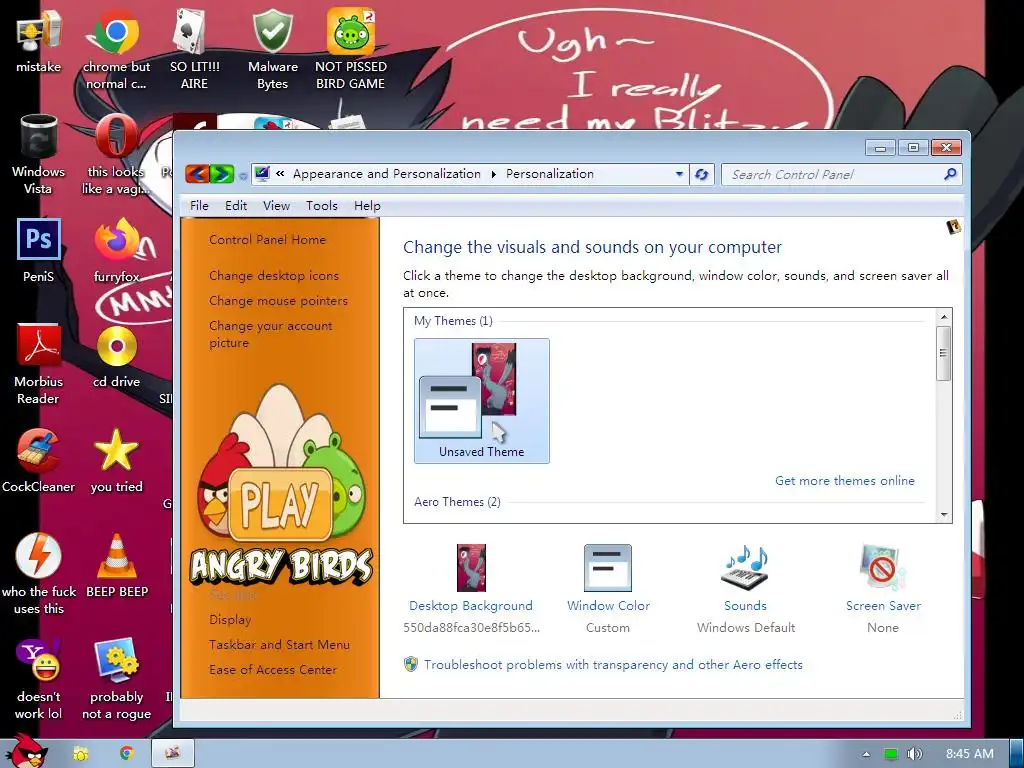
Task: Select the Personalization window taskbar button
Action: 173,754
